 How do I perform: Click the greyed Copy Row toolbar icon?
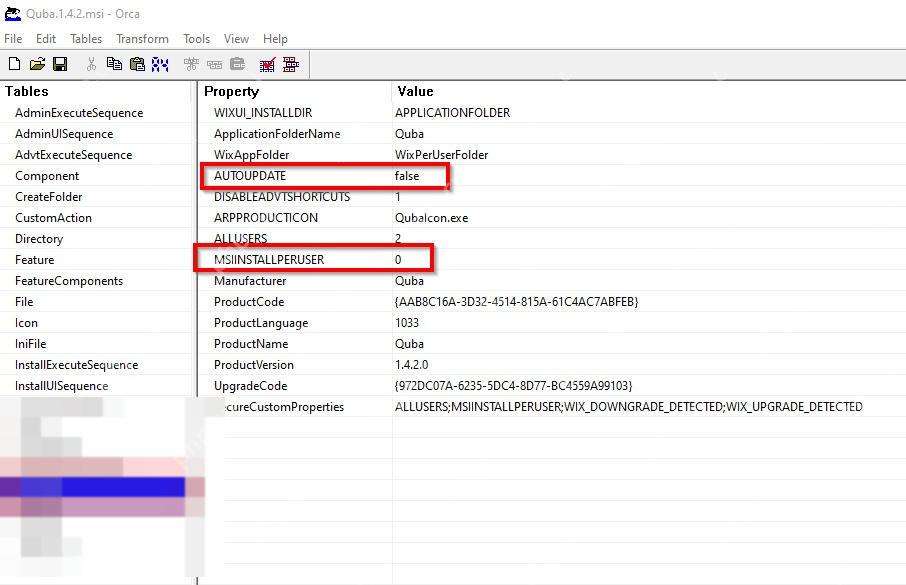(x=214, y=64)
